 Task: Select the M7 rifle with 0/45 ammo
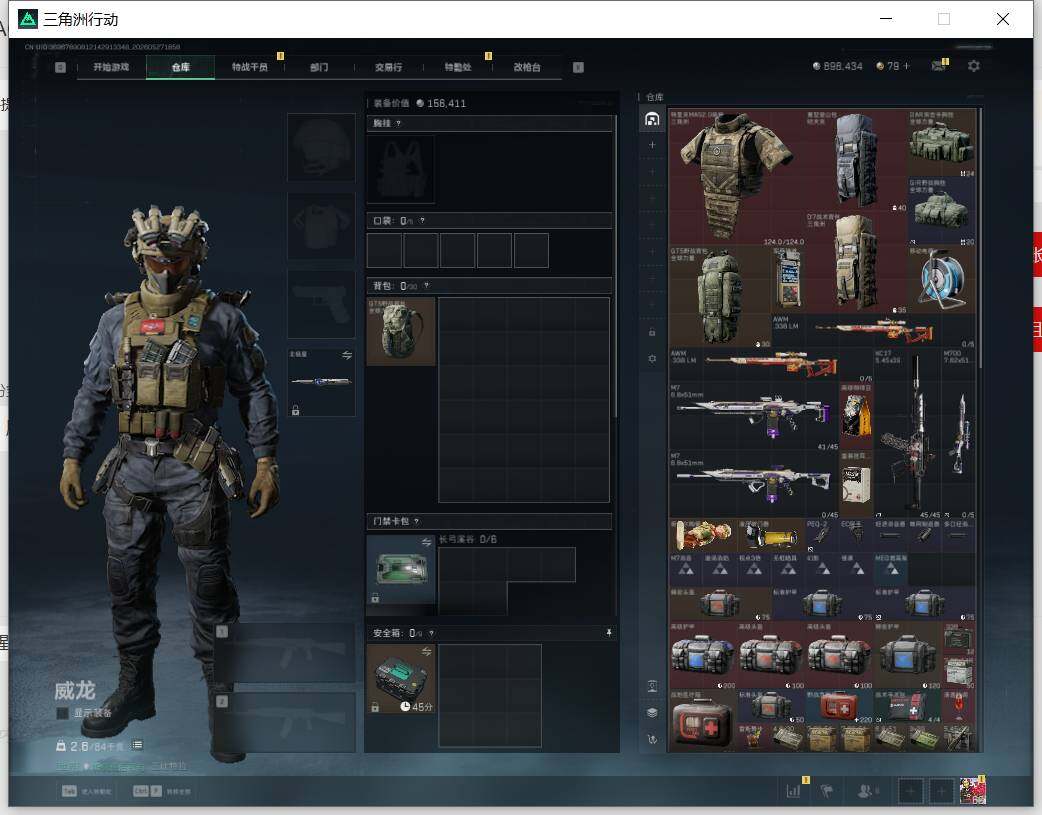click(x=754, y=485)
